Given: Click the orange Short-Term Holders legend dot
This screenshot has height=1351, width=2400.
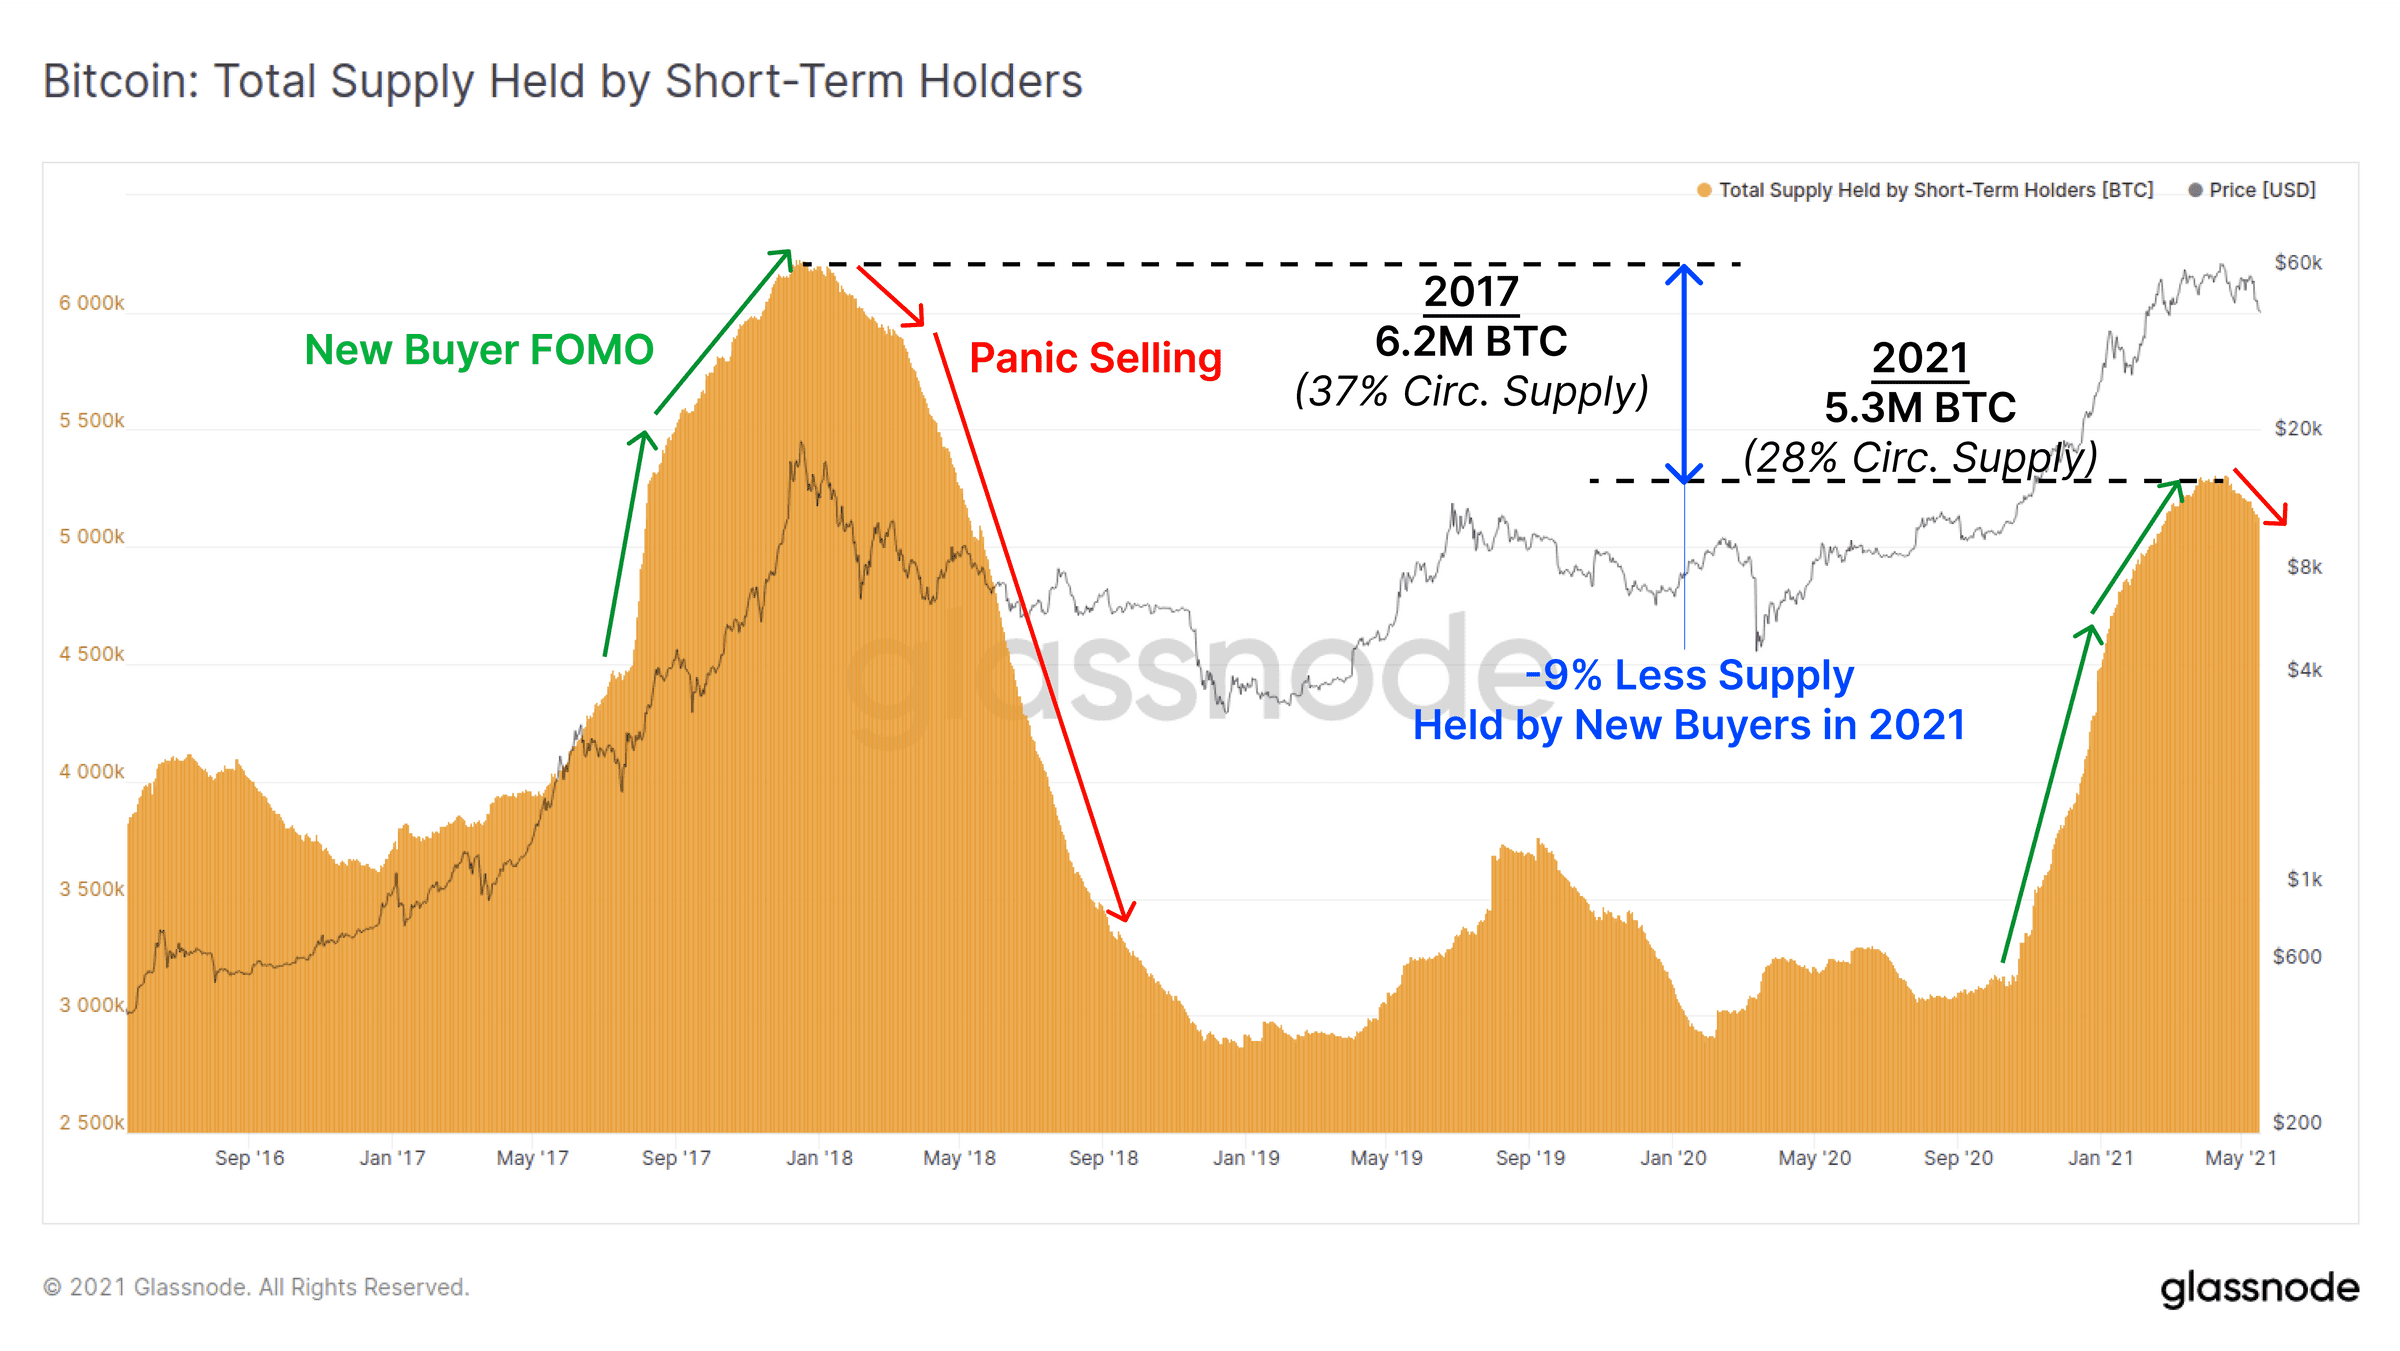Looking at the screenshot, I should (x=1704, y=190).
